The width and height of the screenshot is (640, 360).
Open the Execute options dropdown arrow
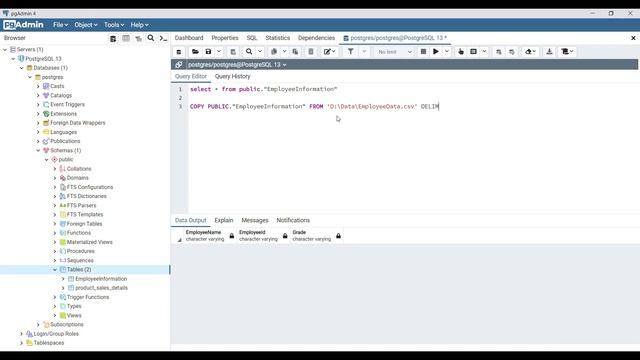447,52
